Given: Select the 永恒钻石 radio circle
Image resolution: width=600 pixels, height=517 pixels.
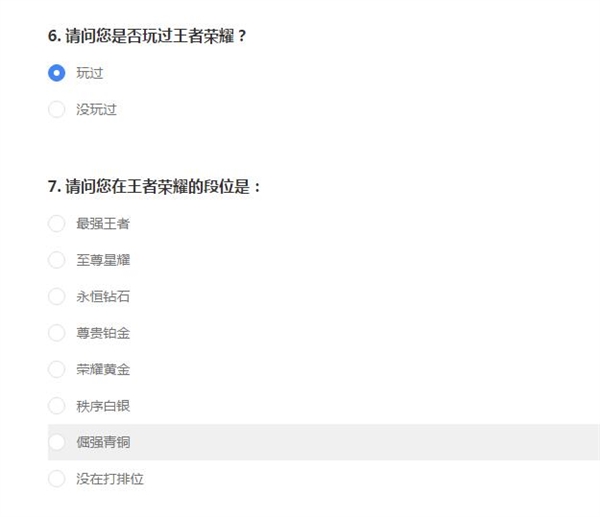Looking at the screenshot, I should point(56,296).
